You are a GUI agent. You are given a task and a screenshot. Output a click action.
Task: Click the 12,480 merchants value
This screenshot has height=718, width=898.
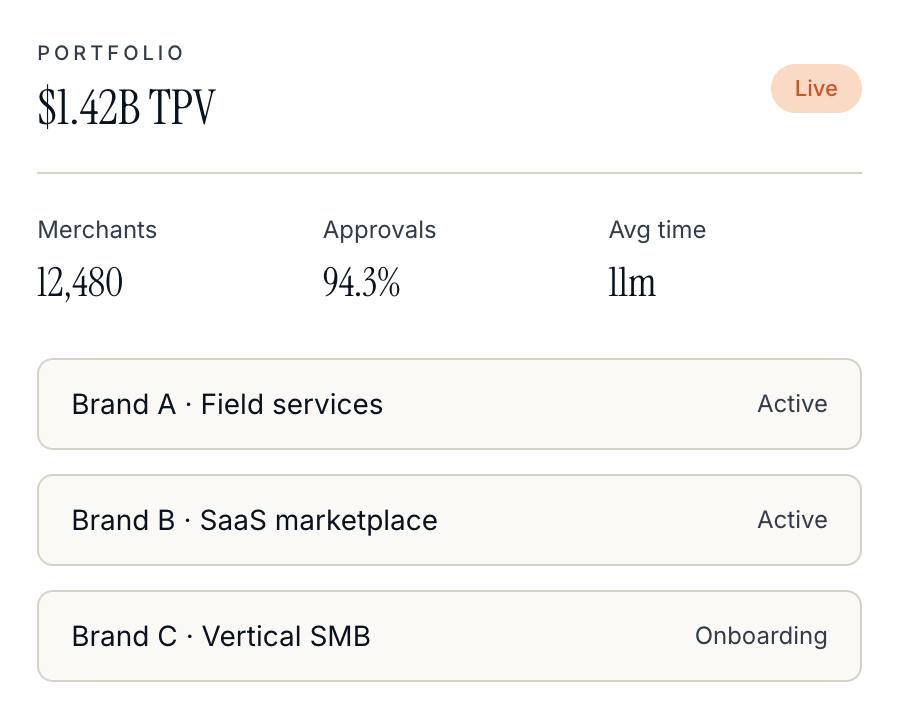[80, 282]
